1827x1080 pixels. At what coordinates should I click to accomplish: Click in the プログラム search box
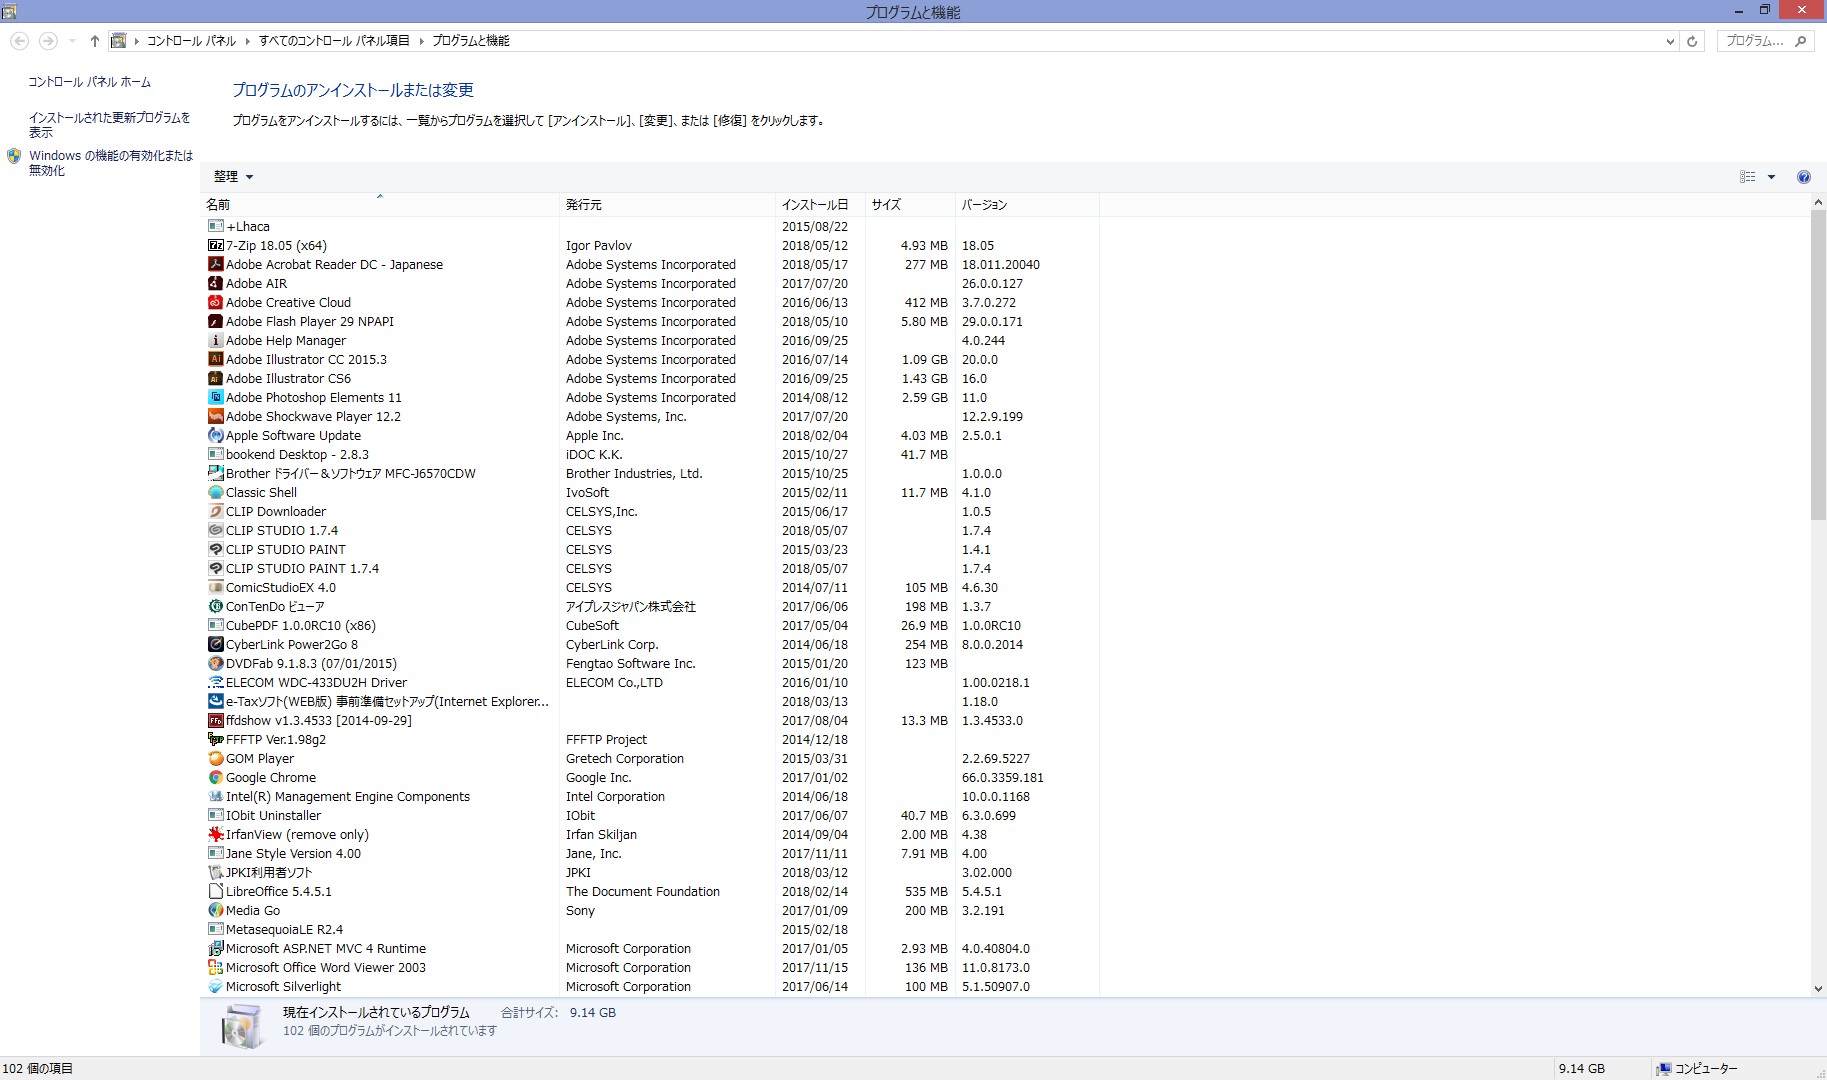[x=1765, y=41]
